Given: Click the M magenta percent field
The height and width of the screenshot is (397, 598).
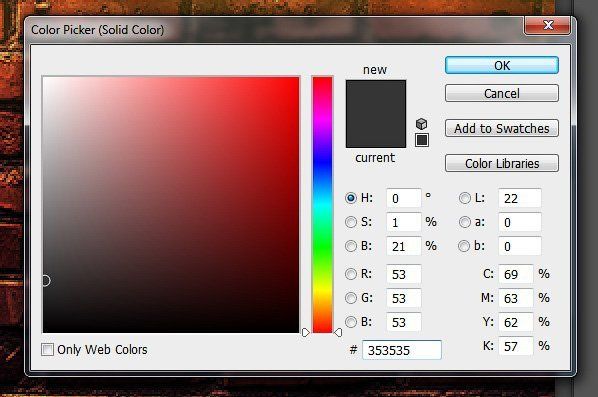Looking at the screenshot, I should [516, 298].
